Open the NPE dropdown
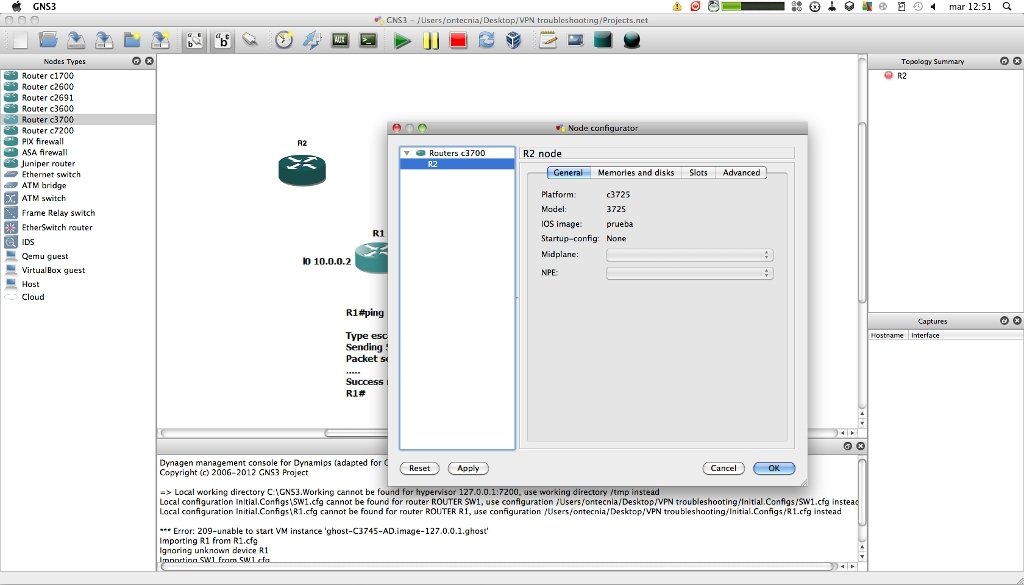This screenshot has height=585, width=1024. (690, 273)
